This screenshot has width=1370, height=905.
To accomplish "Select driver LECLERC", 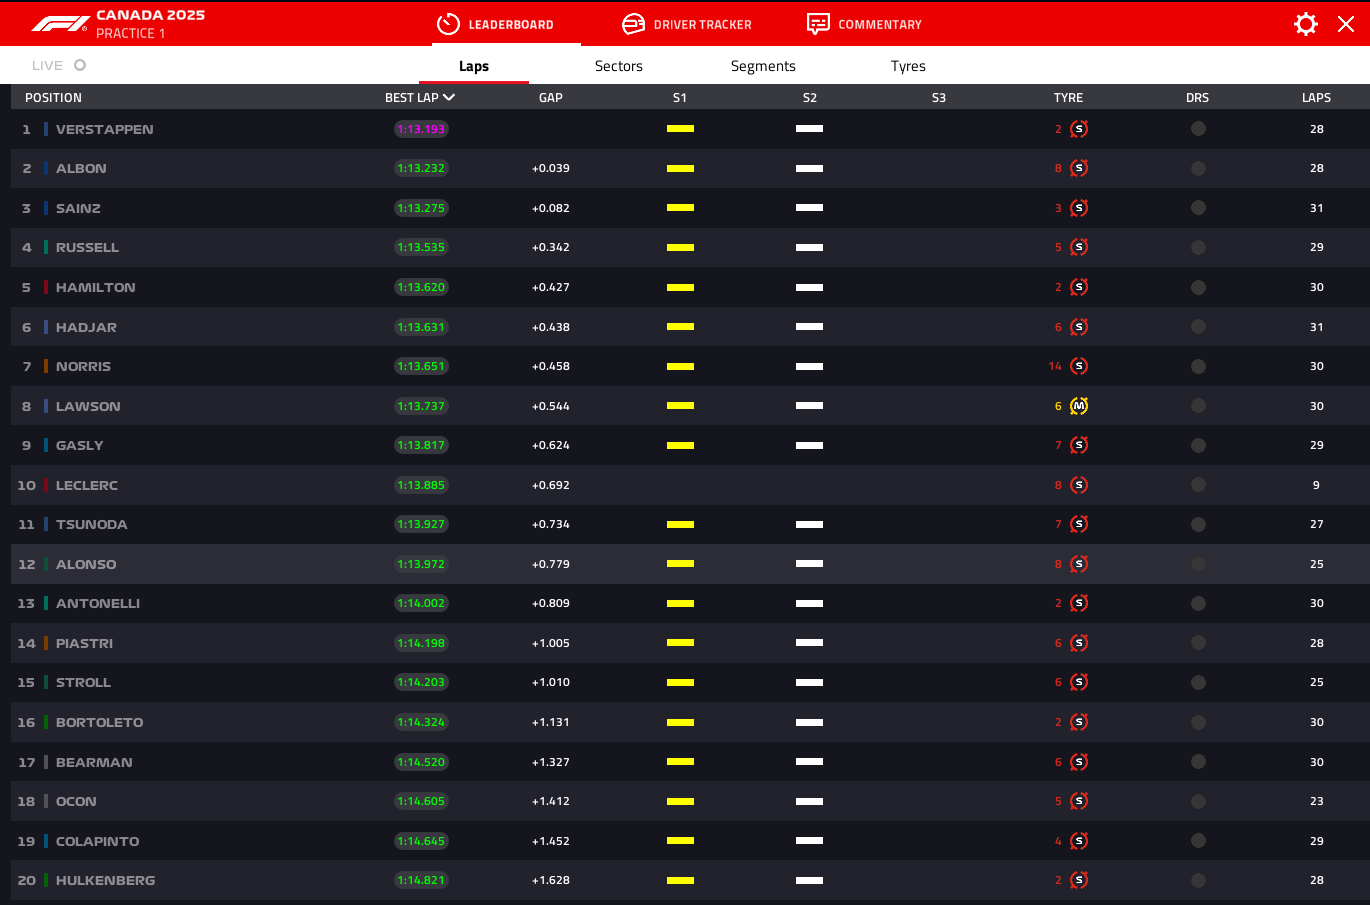I will pyautogui.click(x=87, y=485).
